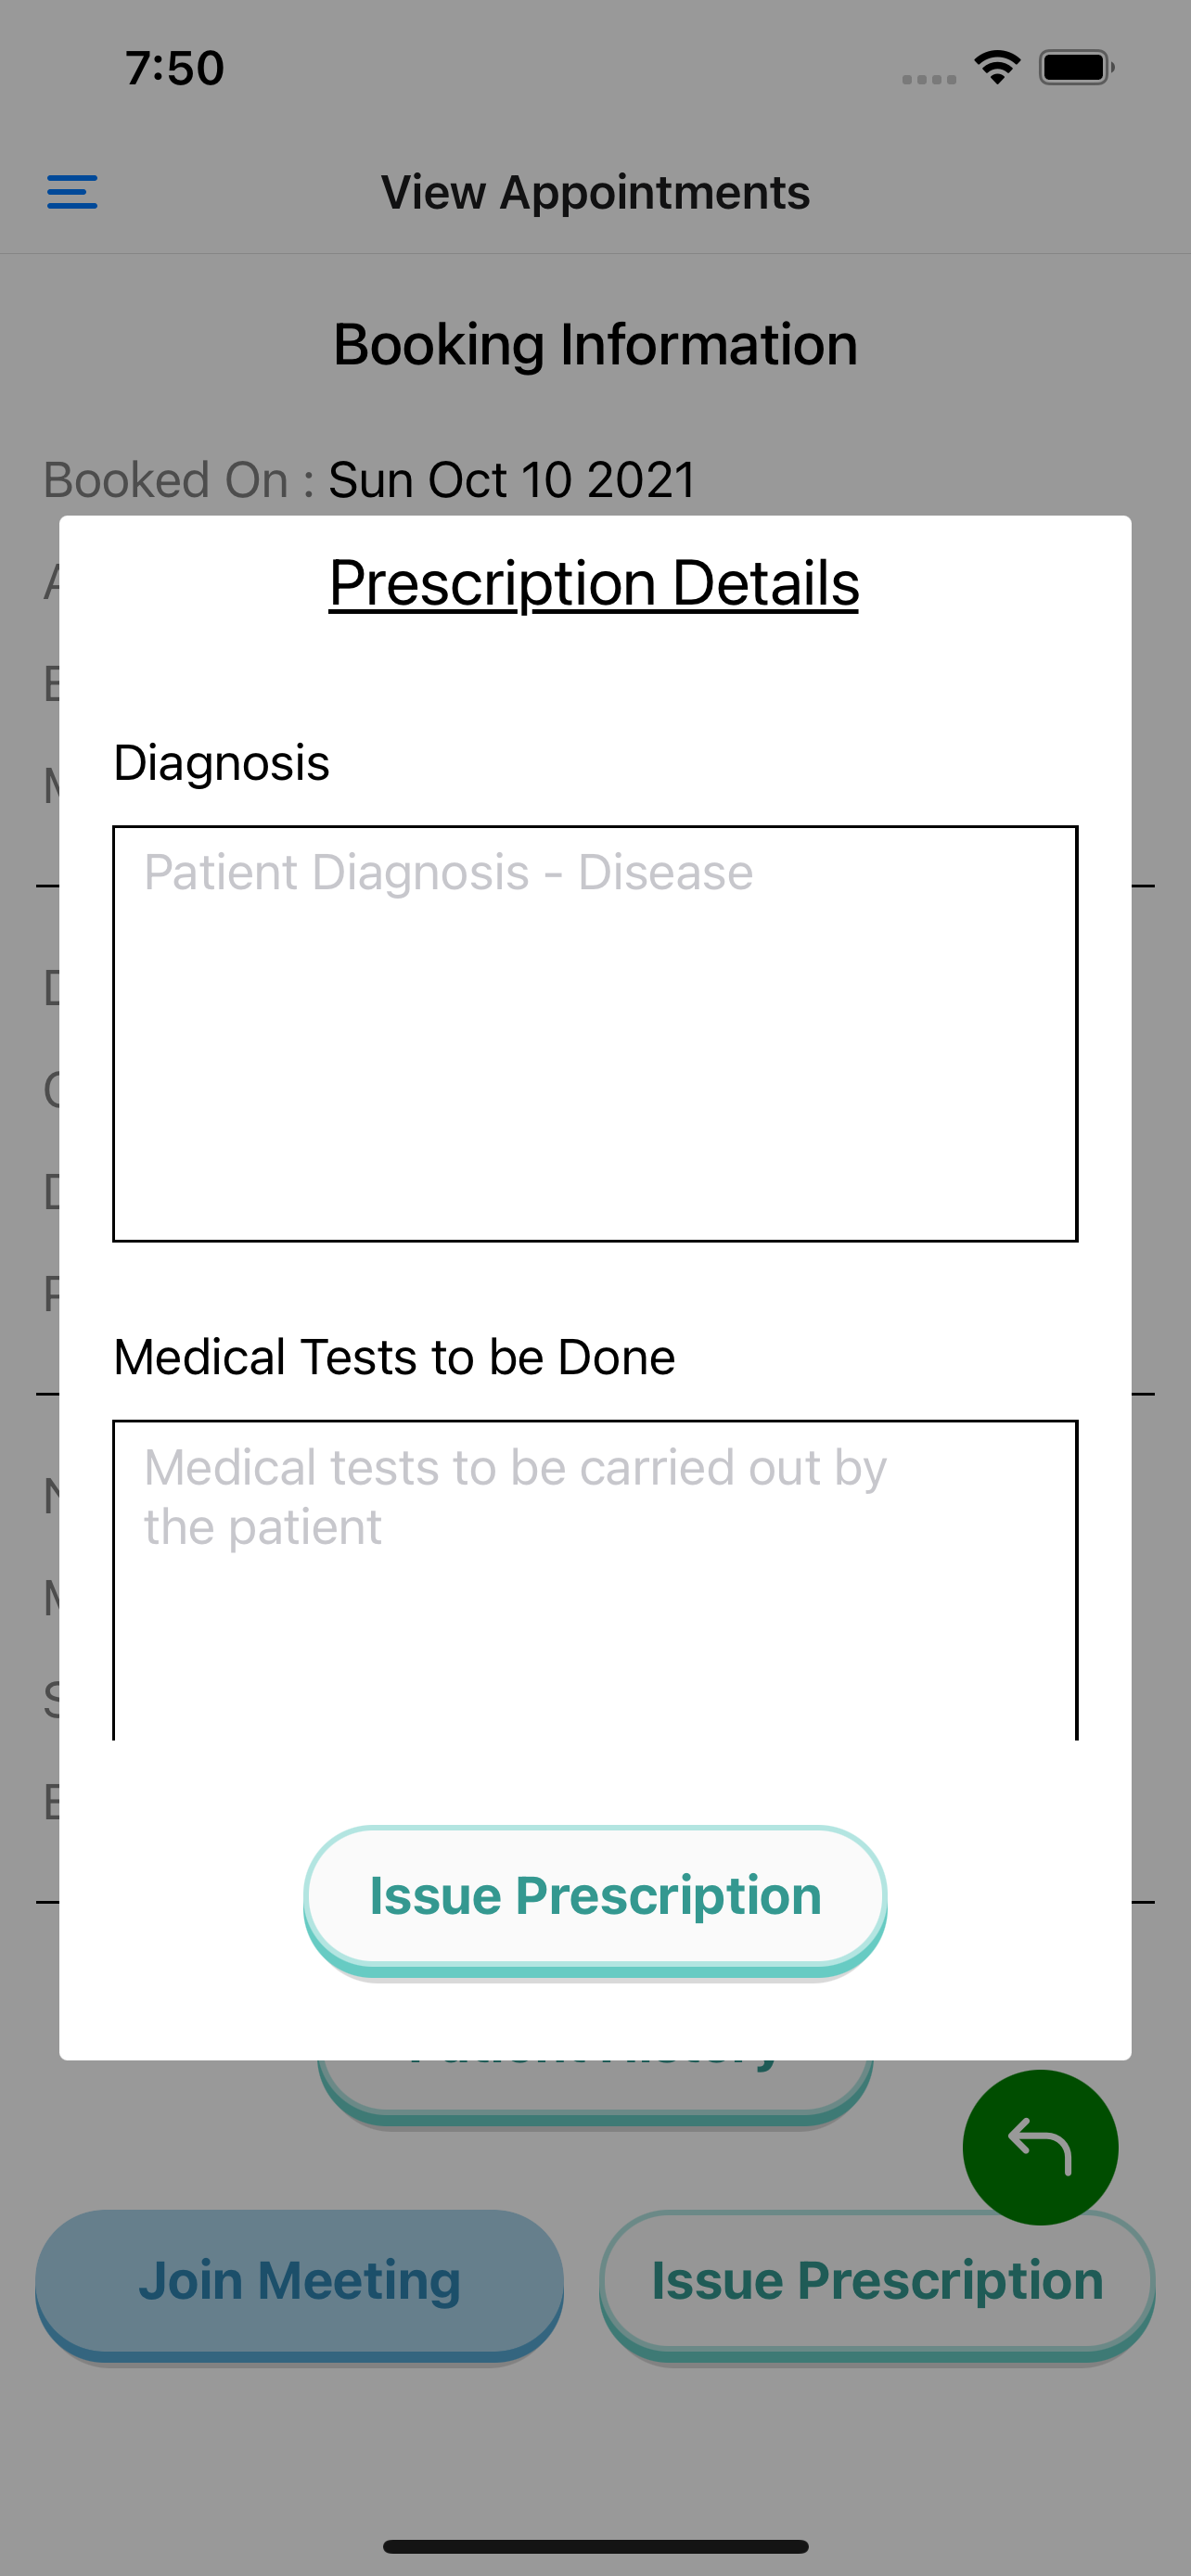Select the Prescription Details underlined heading
This screenshot has height=2576, width=1191.
tap(594, 583)
